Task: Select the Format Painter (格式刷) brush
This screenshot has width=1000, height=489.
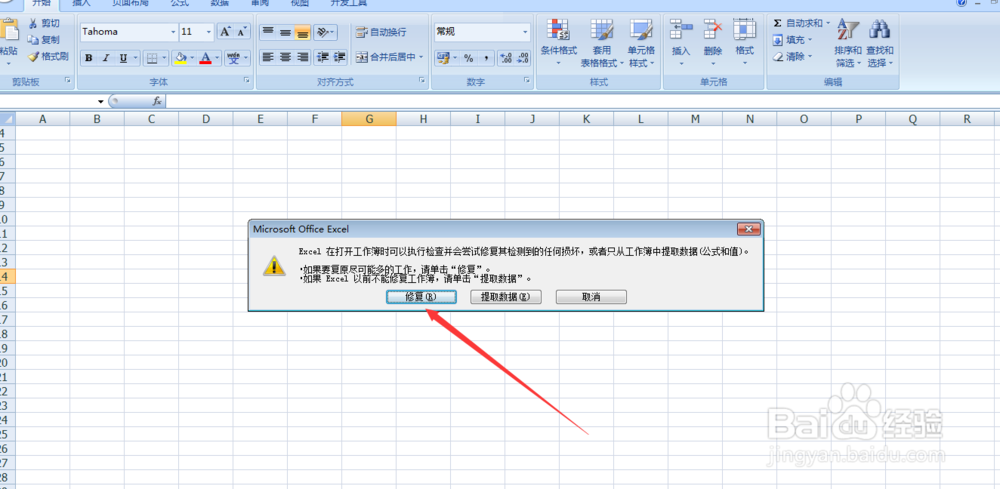Action: [x=48, y=56]
